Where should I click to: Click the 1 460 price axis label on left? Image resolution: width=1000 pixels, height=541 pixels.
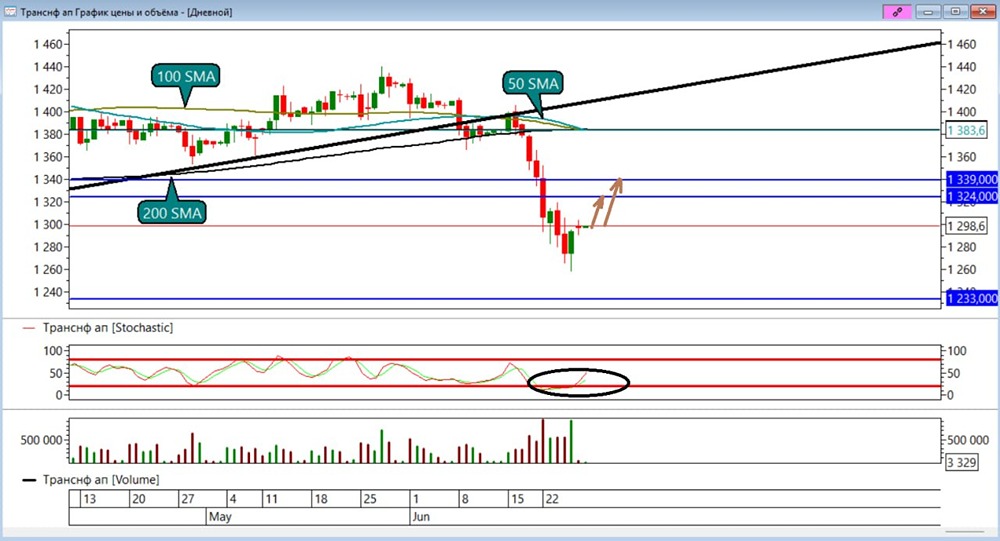[48, 44]
